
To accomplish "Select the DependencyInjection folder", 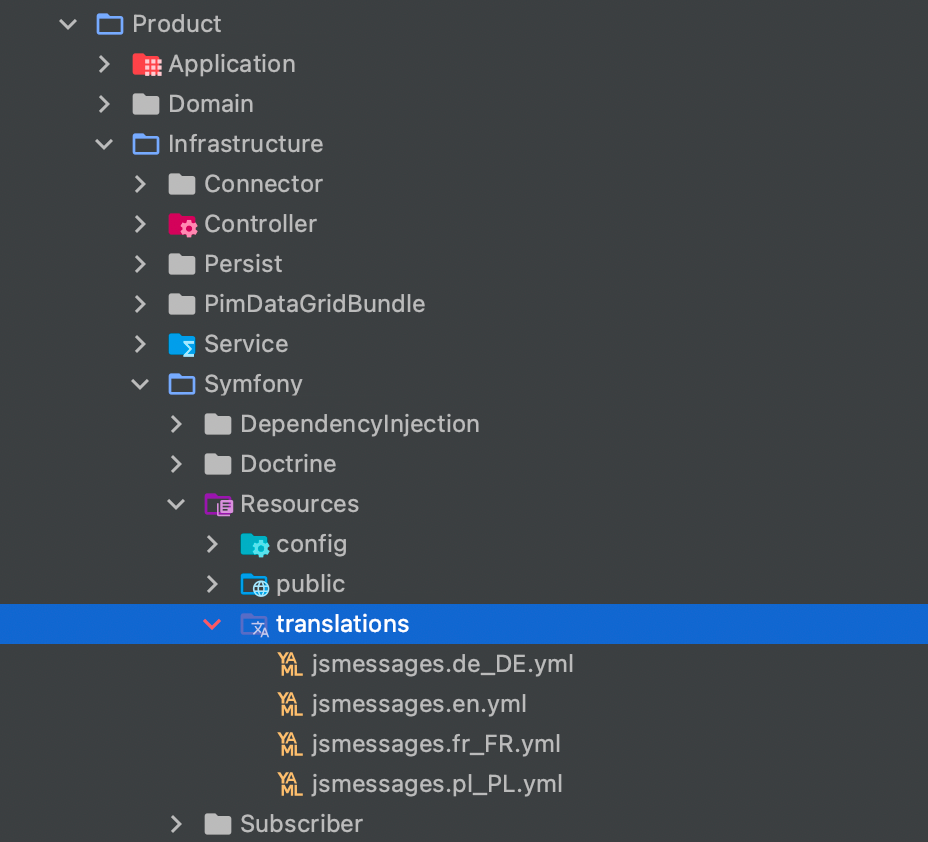I will coord(359,424).
